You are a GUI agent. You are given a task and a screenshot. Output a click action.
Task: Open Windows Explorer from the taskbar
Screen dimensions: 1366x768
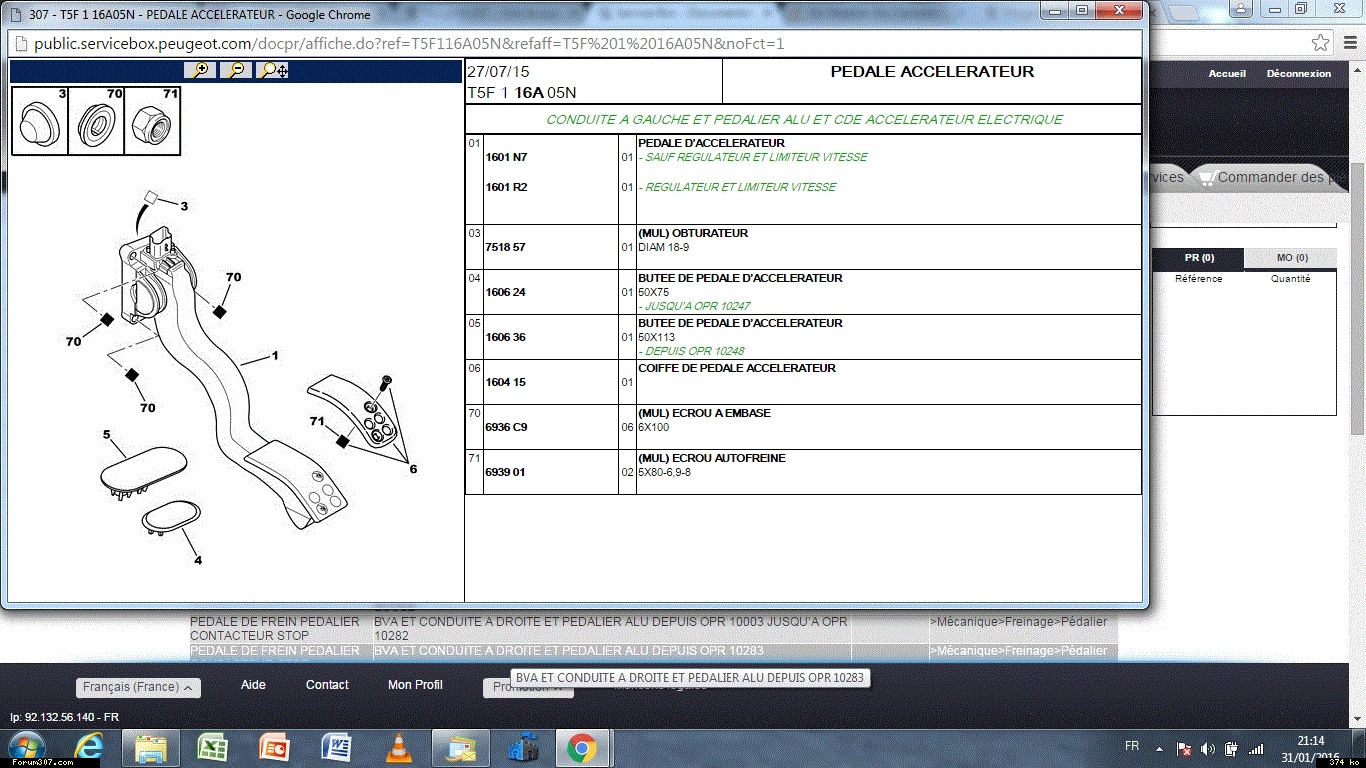(x=150, y=747)
